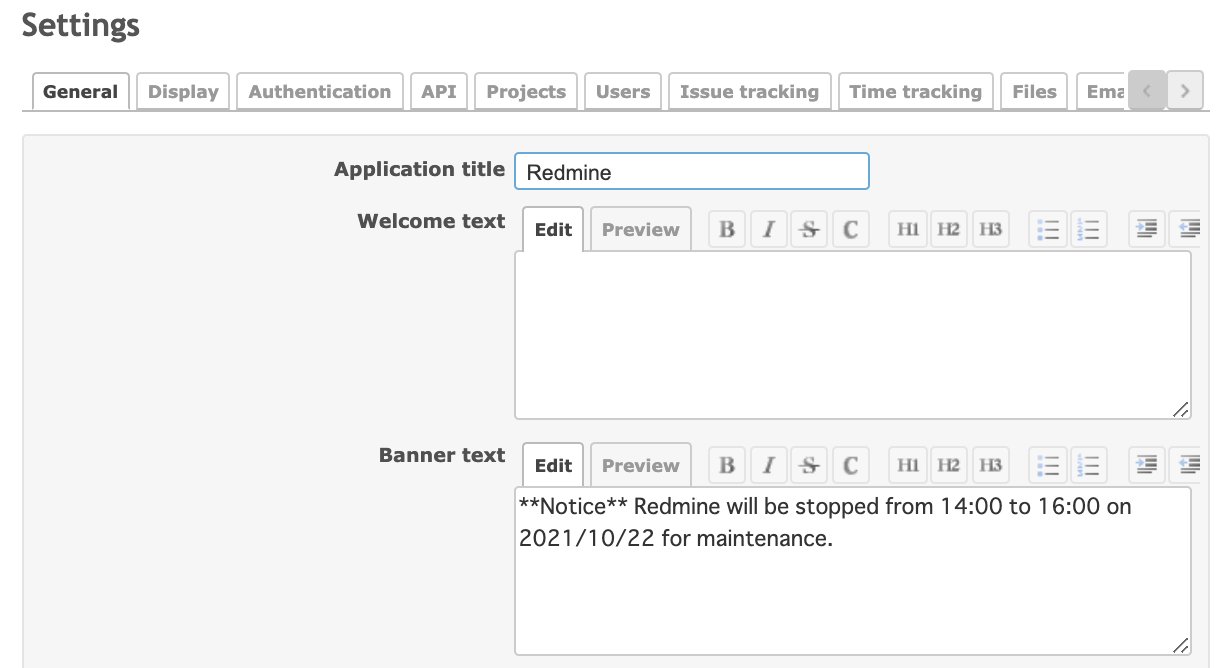Show Preview of Banner text

641,466
